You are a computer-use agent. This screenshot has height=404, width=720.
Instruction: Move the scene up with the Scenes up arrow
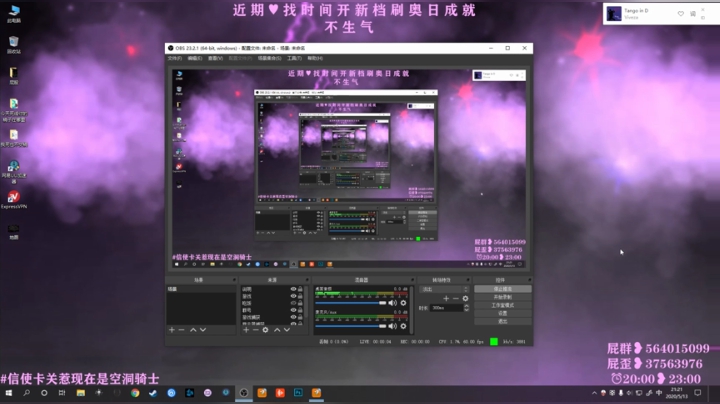(193, 330)
